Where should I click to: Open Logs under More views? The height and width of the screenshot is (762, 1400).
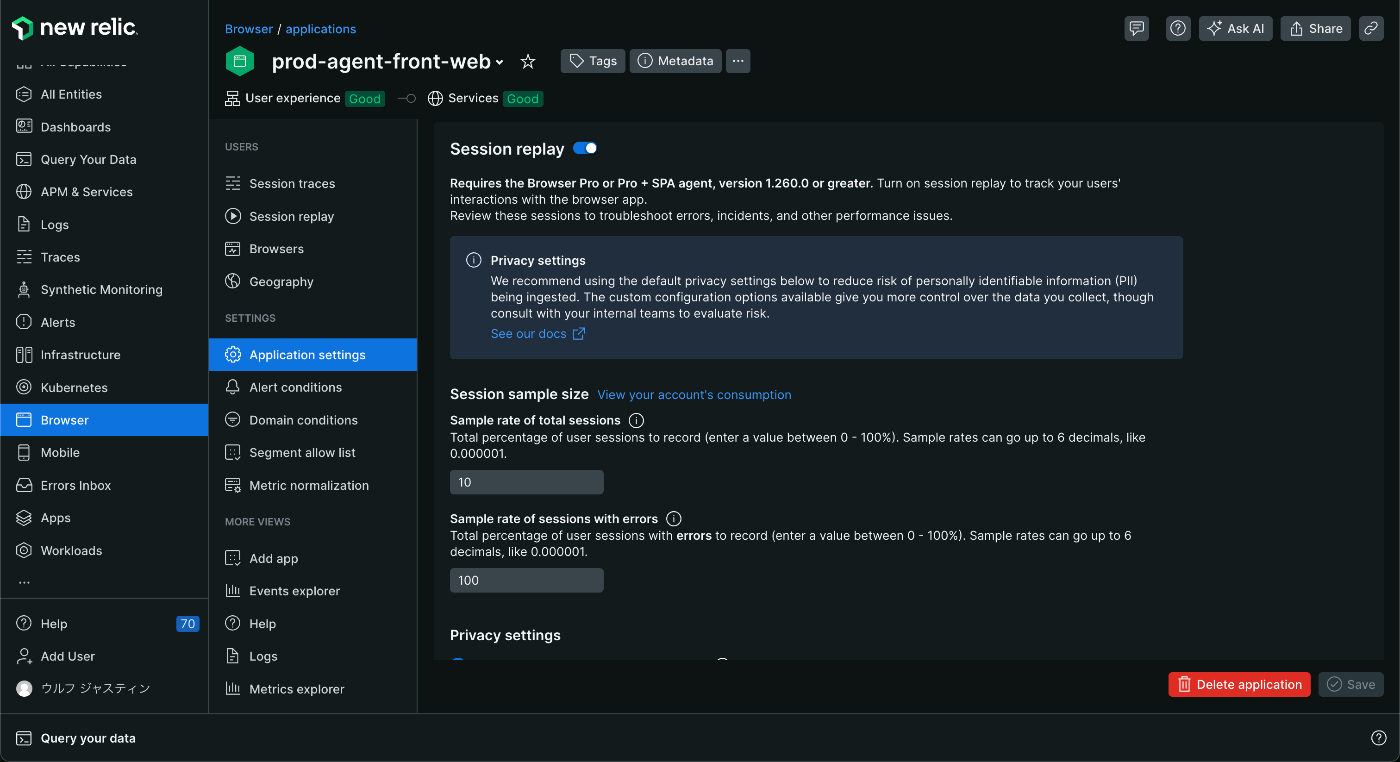(x=313, y=656)
